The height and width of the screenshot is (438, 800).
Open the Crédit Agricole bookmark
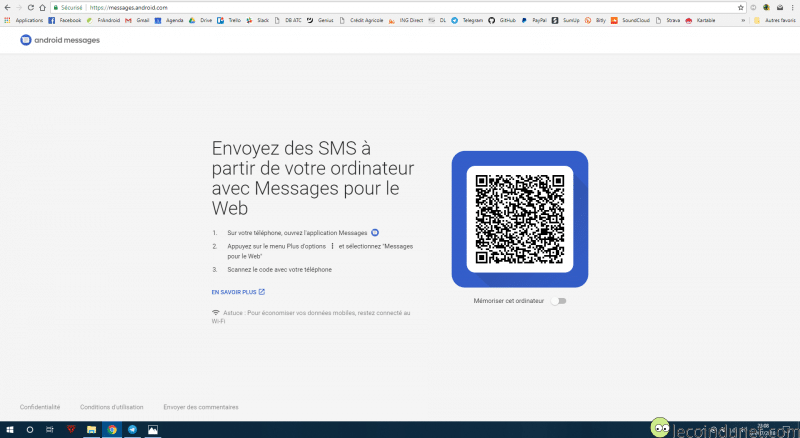pyautogui.click(x=361, y=20)
